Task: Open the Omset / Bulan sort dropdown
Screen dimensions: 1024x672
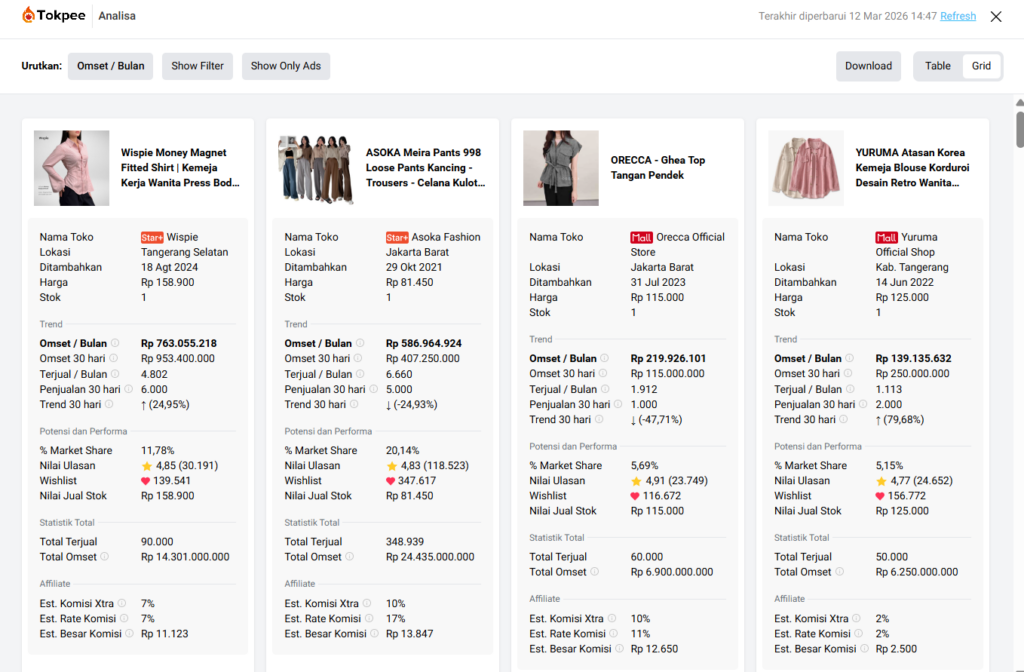Action: point(110,66)
